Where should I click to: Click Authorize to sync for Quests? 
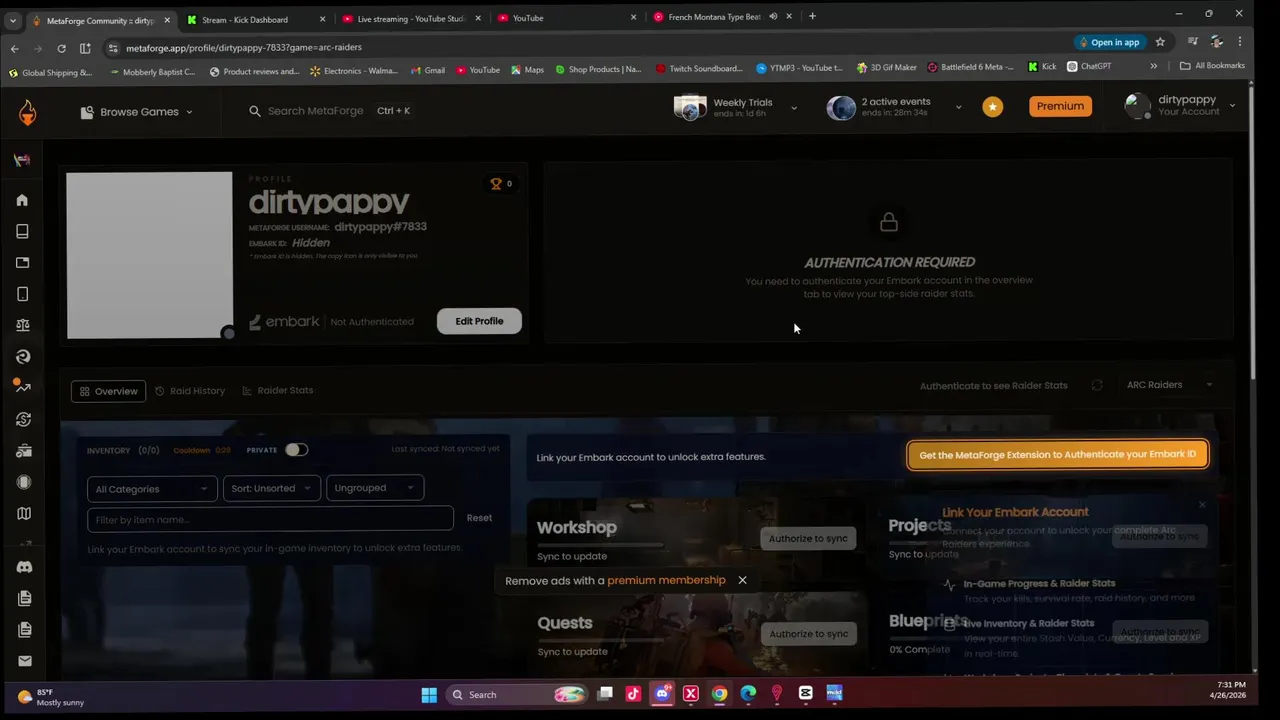(x=808, y=634)
